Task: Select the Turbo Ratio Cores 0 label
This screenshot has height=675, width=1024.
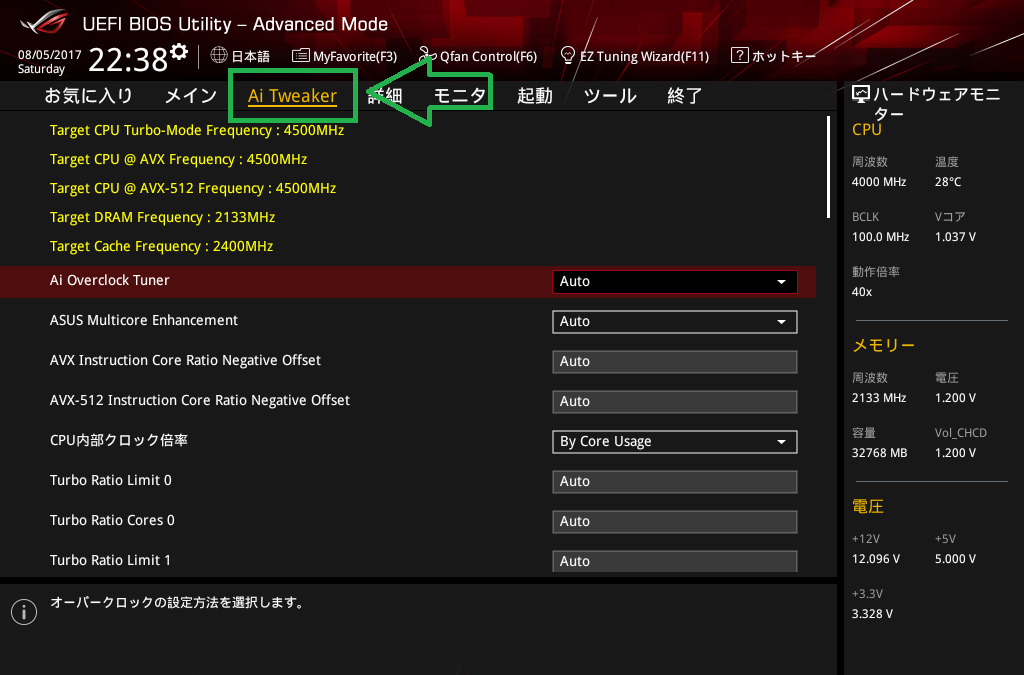Action: [x=112, y=520]
